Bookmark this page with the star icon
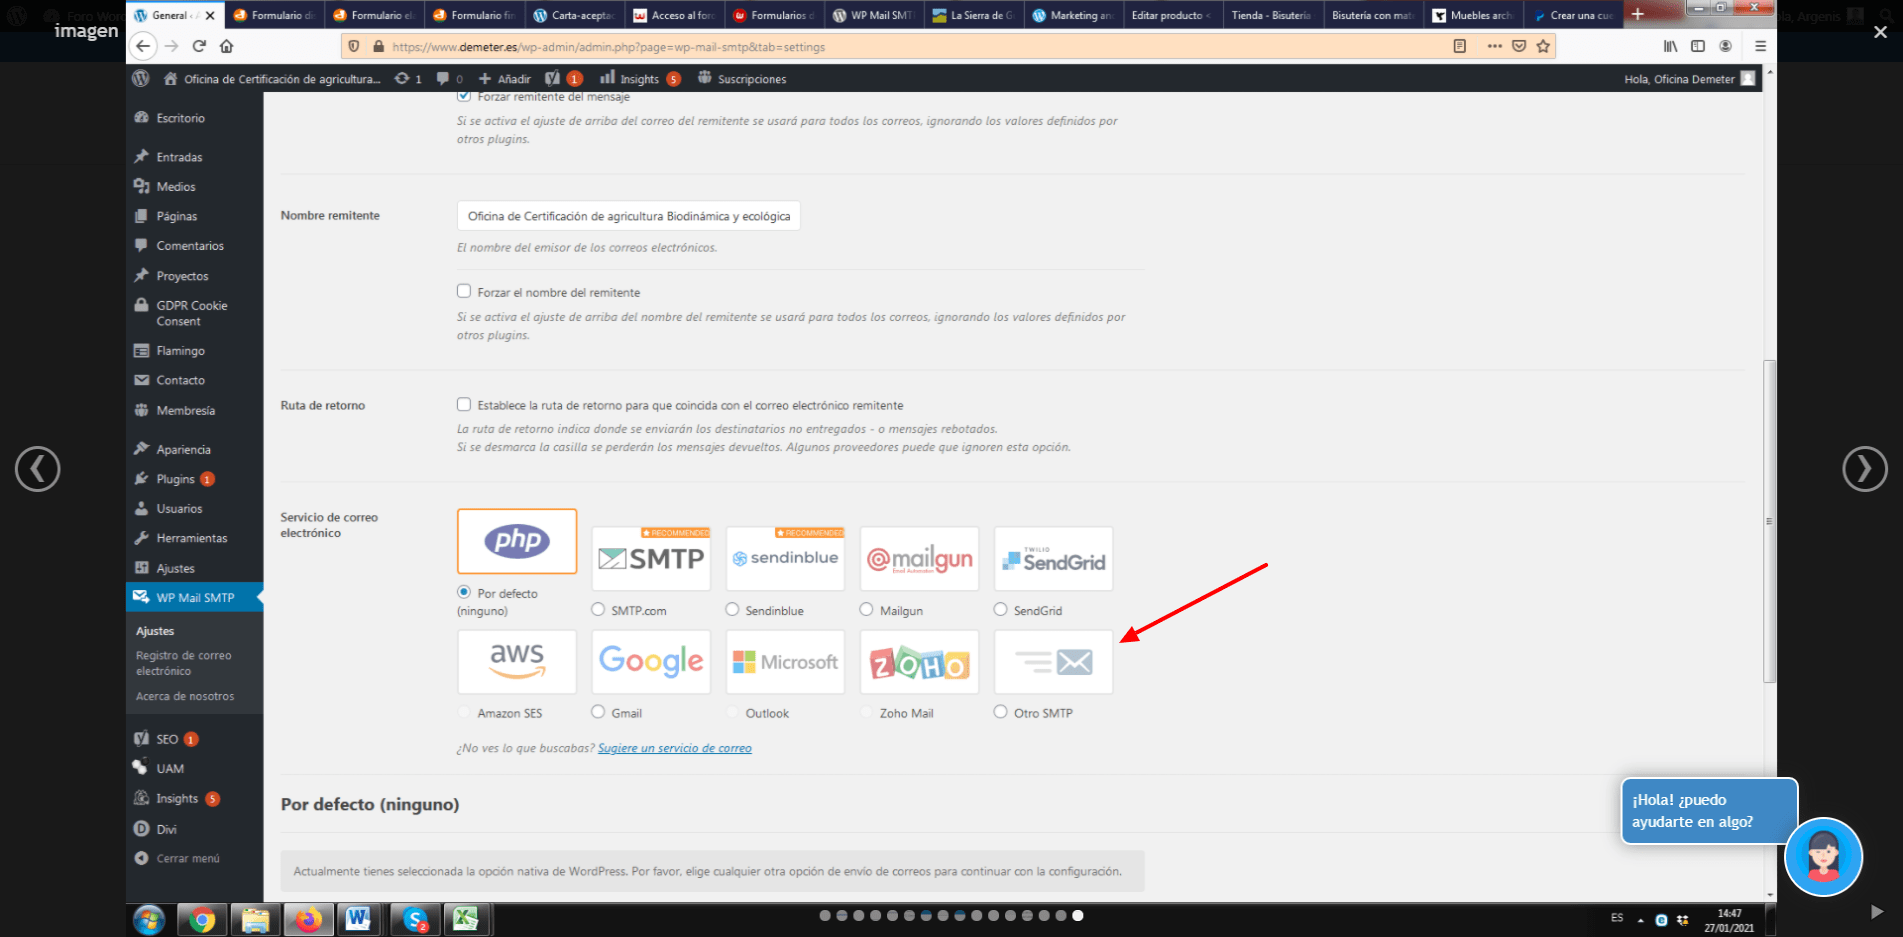Screen dimensions: 1903x937 click(x=1543, y=46)
